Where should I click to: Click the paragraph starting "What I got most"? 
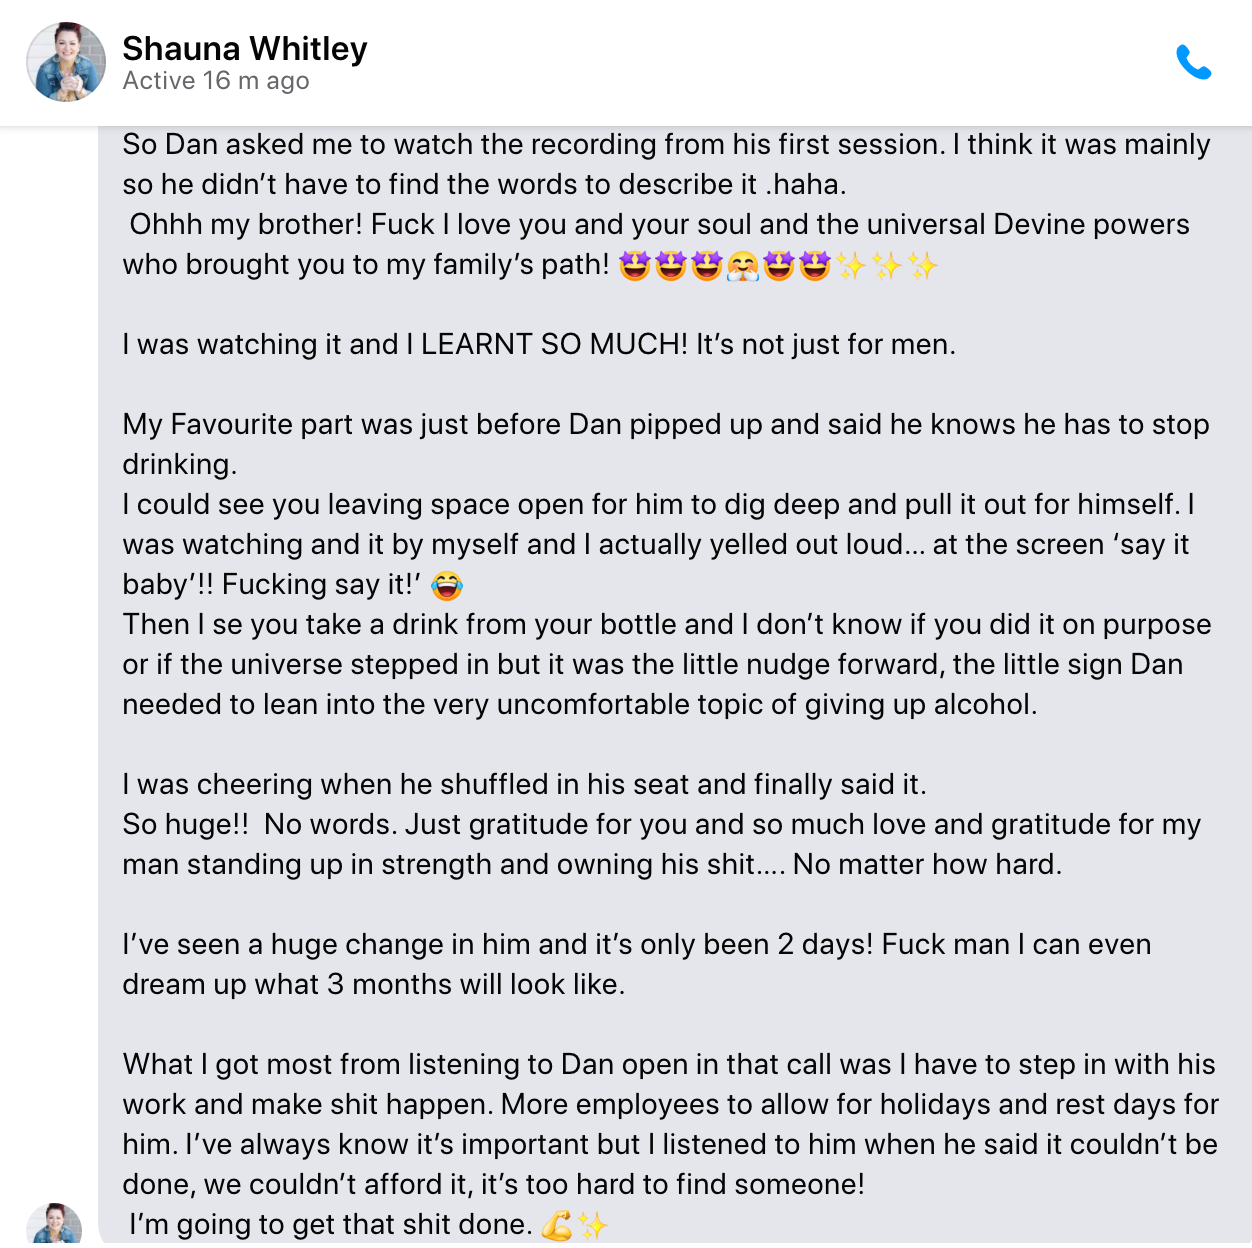coord(668,1065)
